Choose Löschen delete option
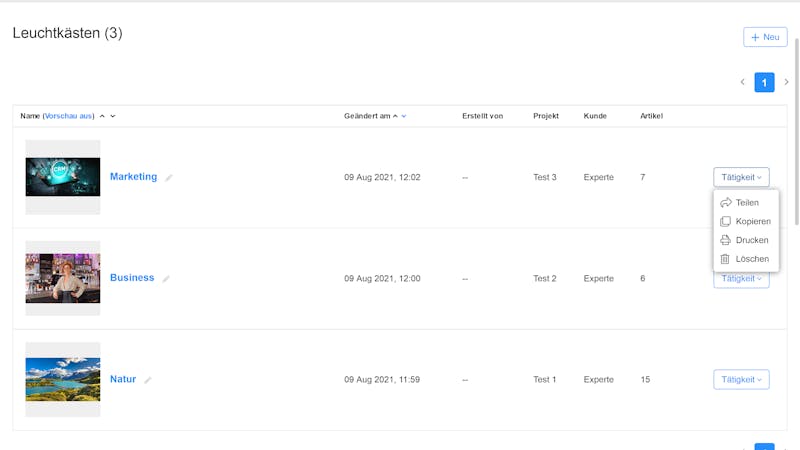Screen dimensions: 800x450 746,259
